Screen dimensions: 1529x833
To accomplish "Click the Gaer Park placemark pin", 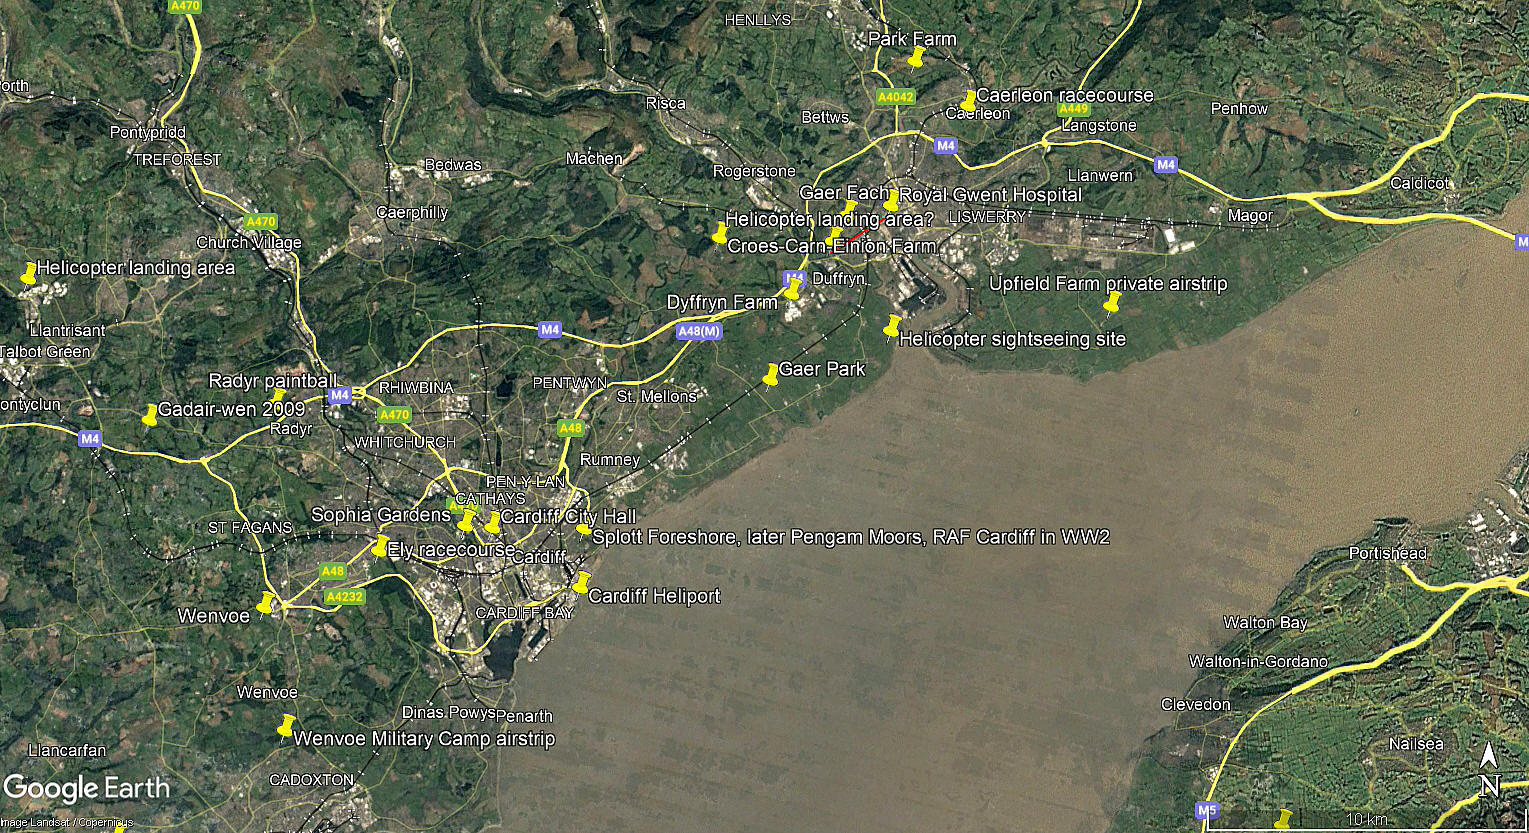I will (771, 375).
